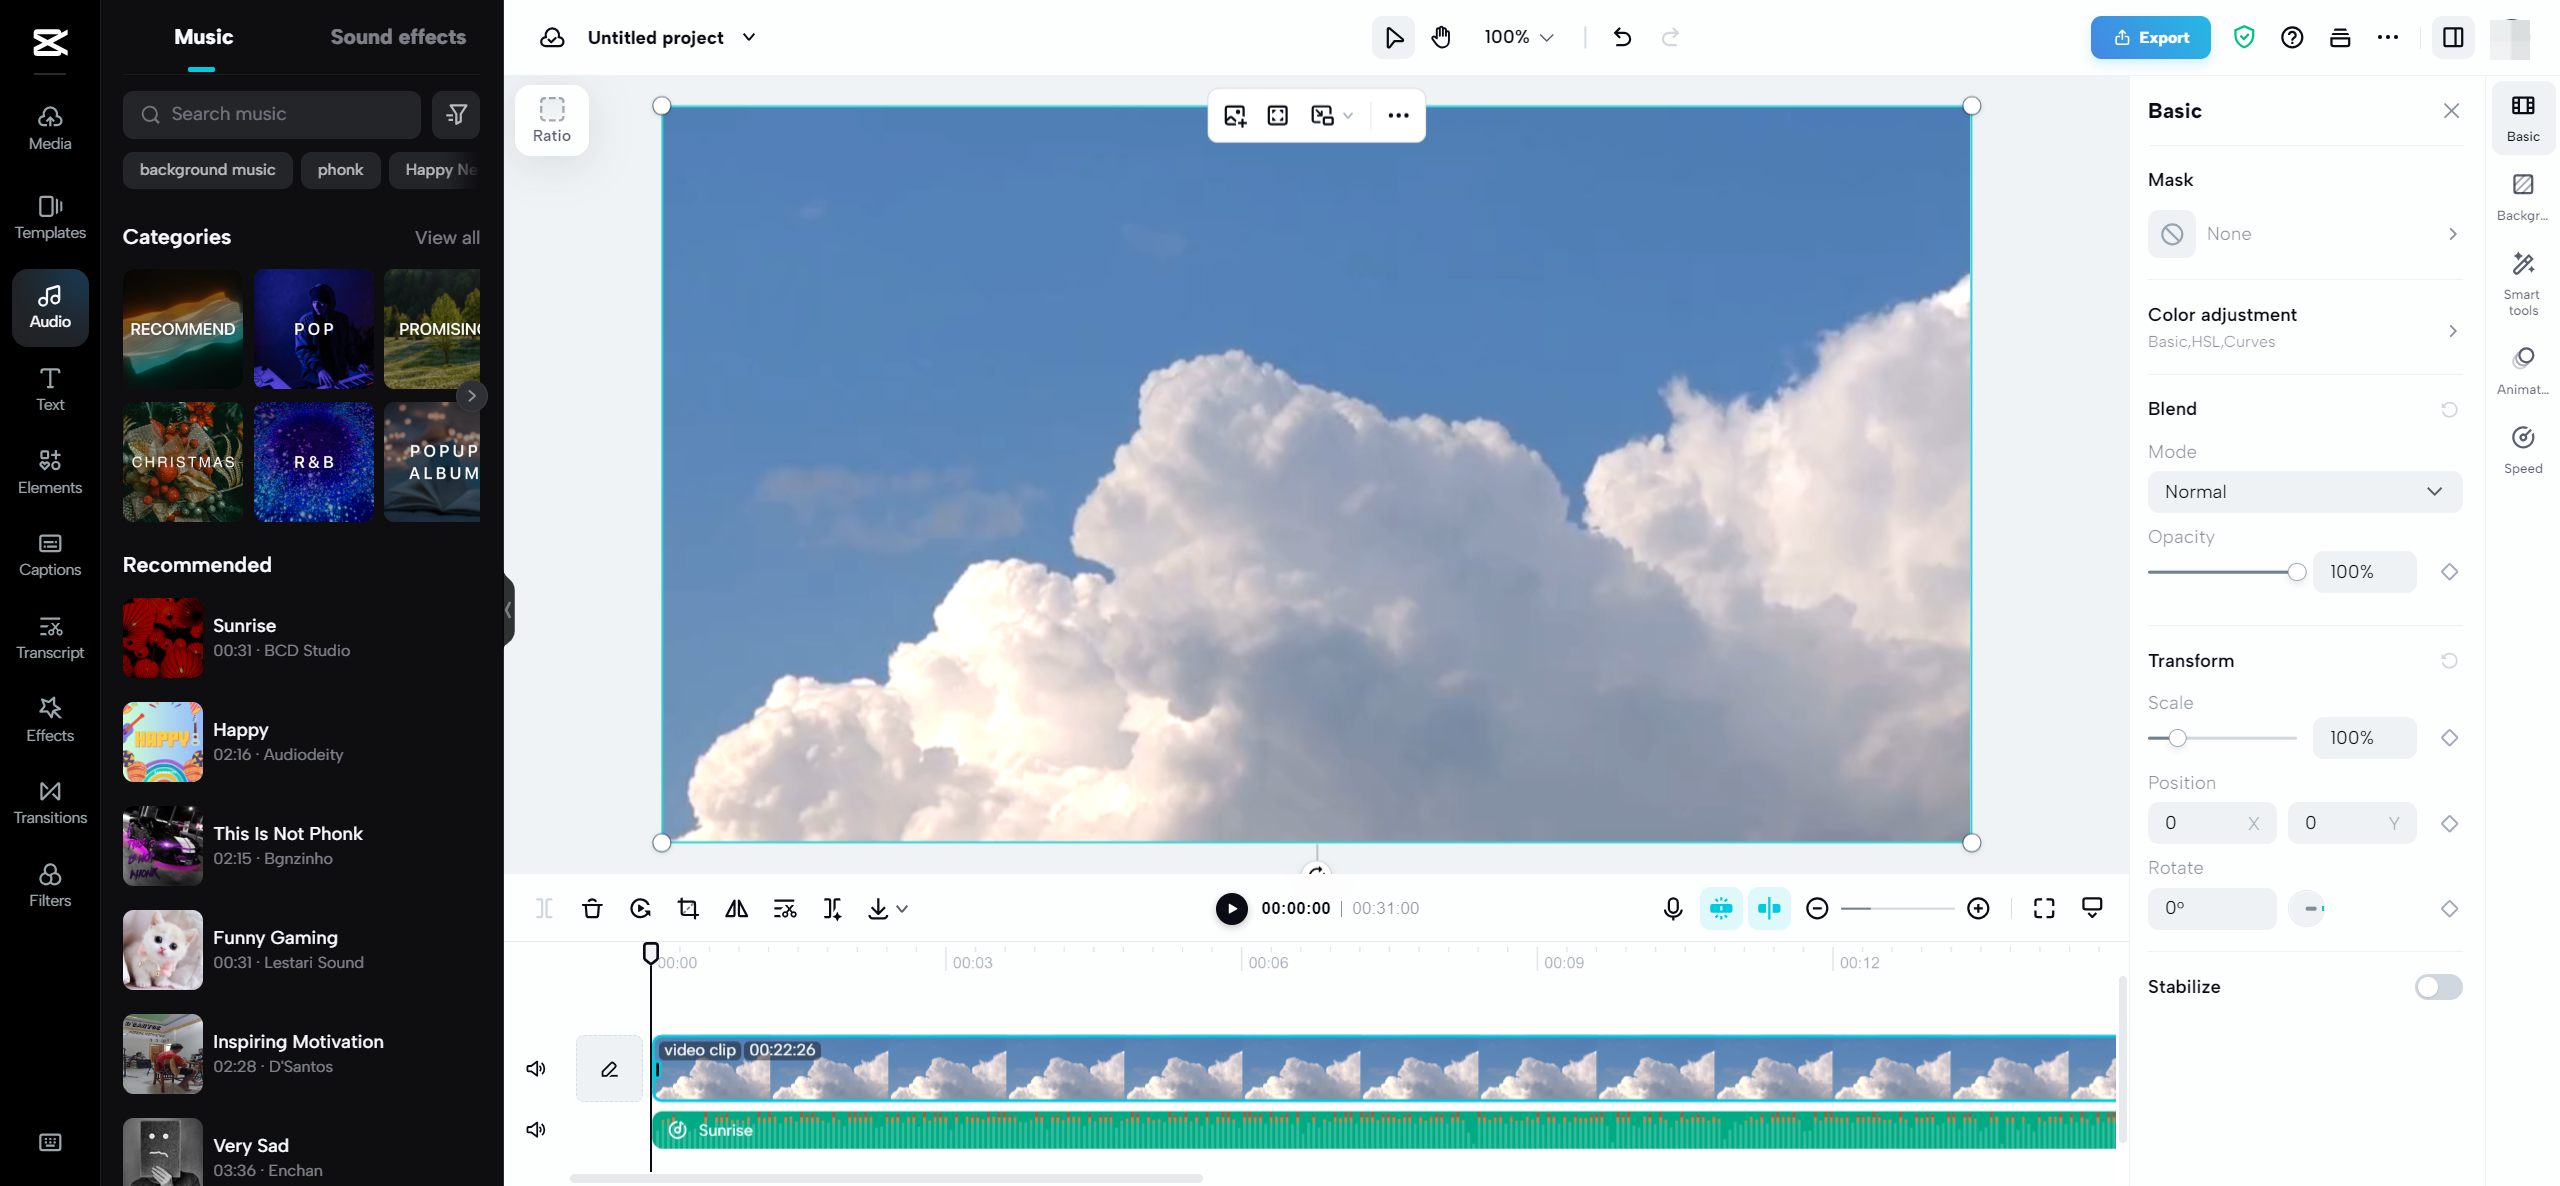Open the 100% zoom level dropdown
2560x1186 pixels.
pos(1519,38)
